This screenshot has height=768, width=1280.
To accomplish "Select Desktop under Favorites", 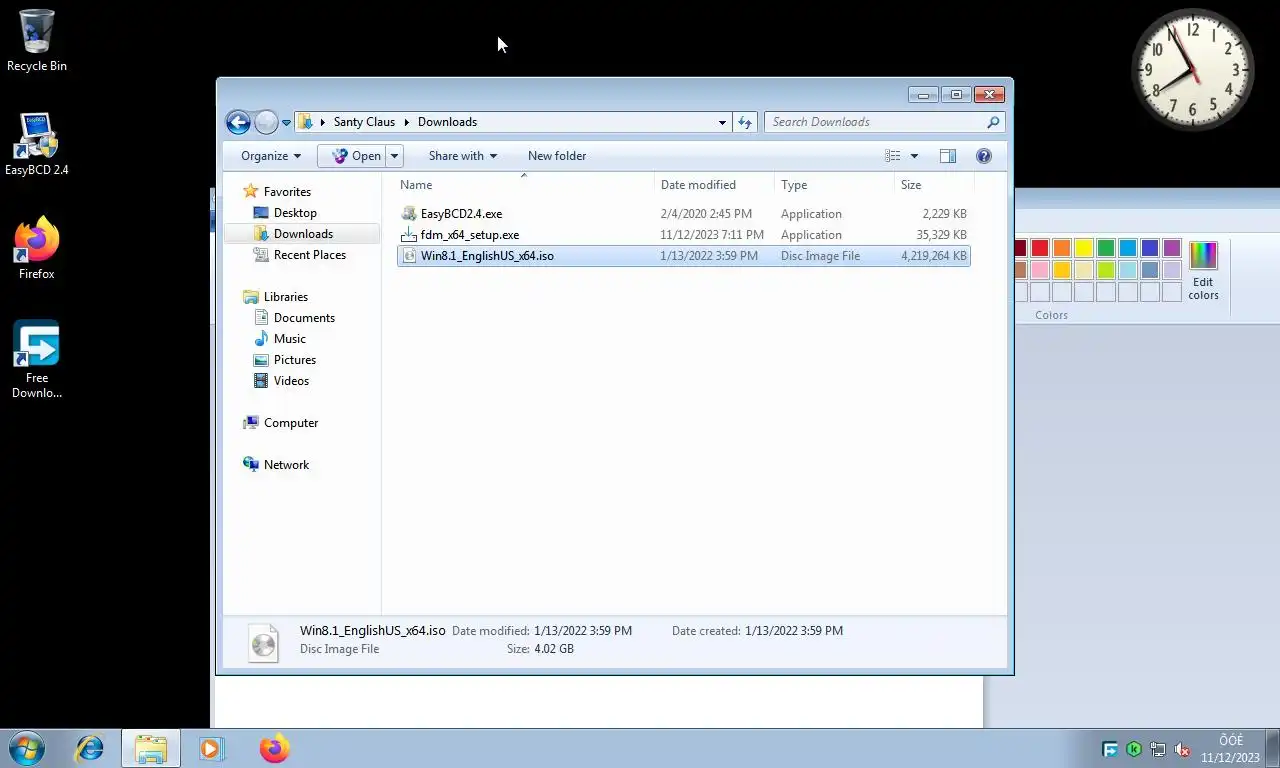I will [295, 213].
